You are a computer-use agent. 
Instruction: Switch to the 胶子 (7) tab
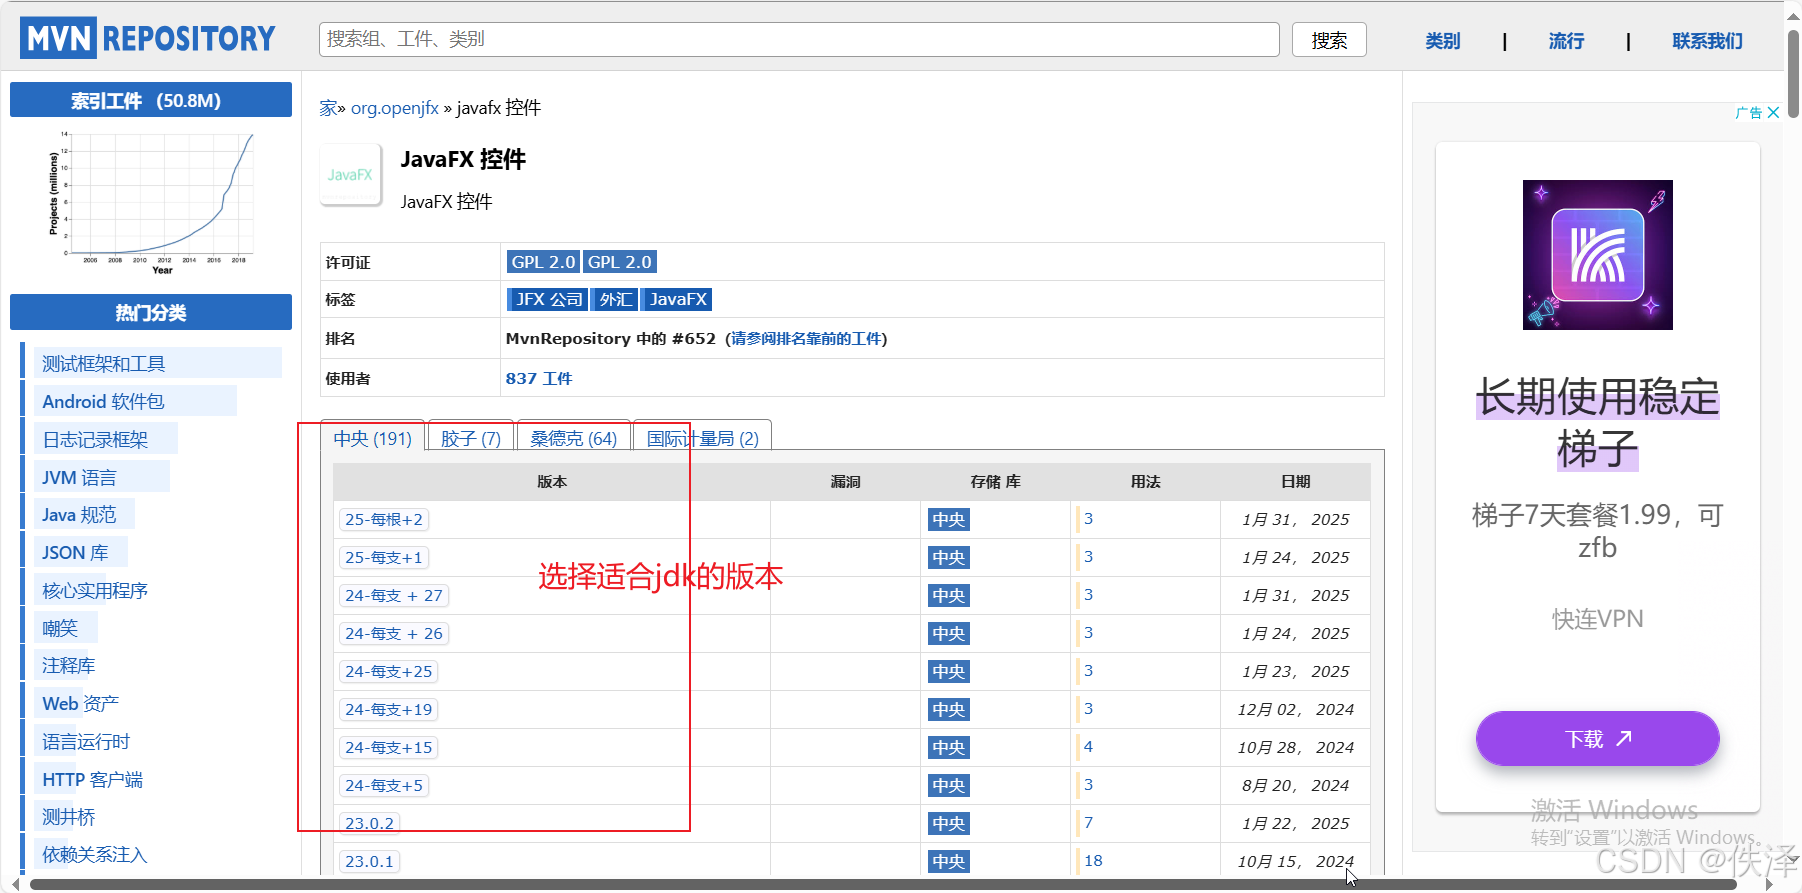pos(470,438)
